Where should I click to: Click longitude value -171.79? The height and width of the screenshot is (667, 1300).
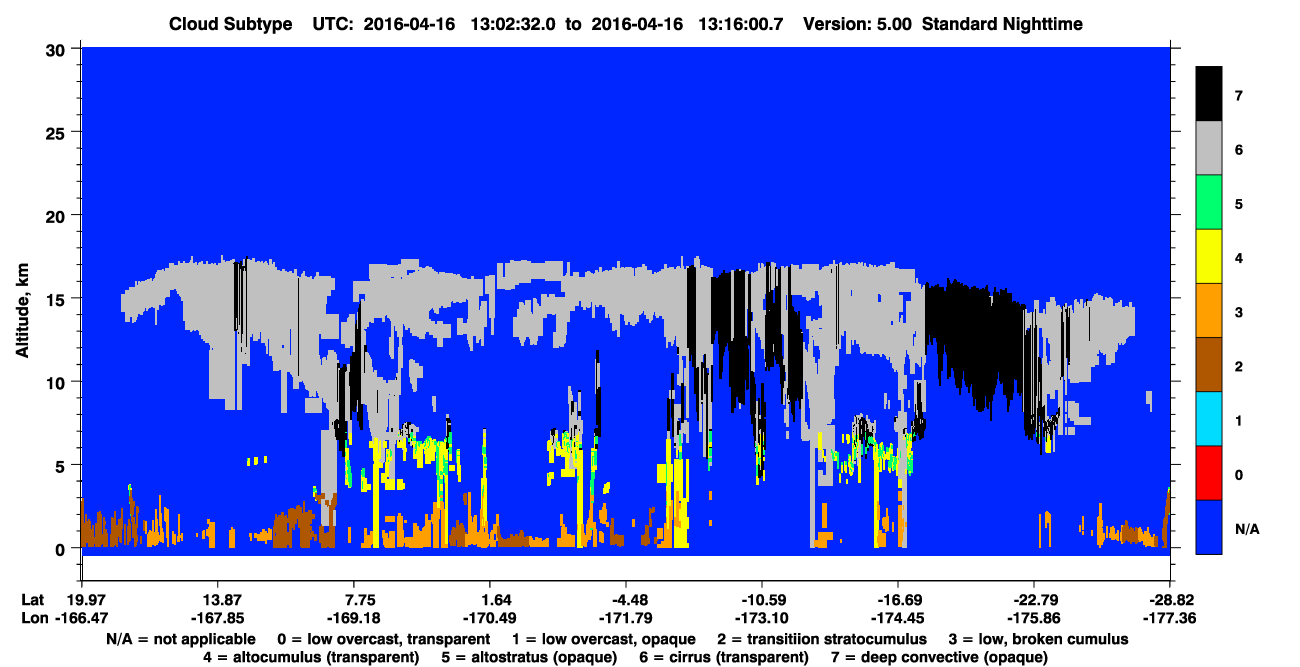(x=625, y=618)
